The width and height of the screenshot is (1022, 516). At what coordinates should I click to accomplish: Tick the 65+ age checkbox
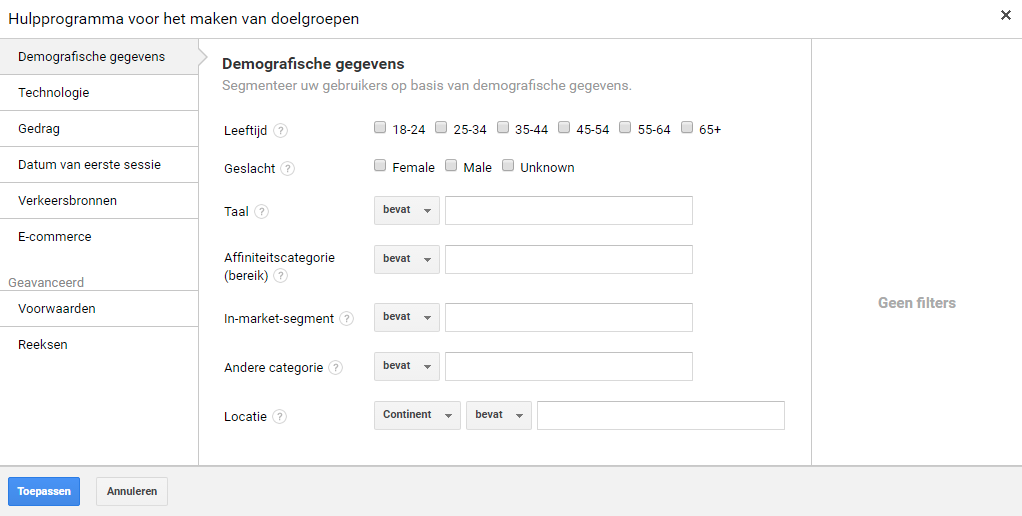(x=686, y=128)
